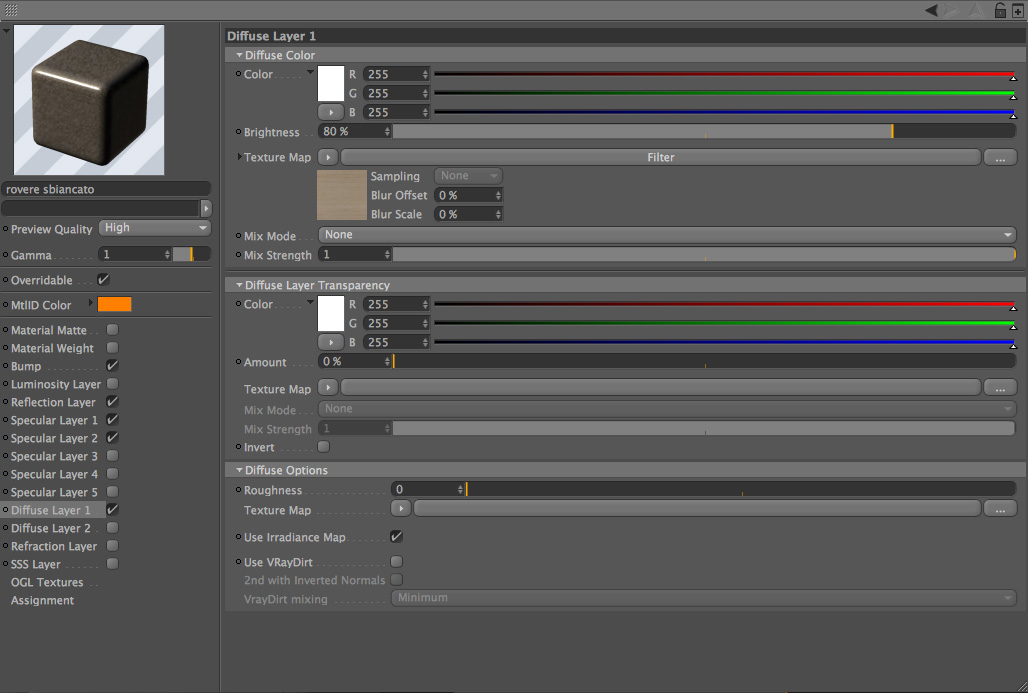Click ellipsis button beside Filter
This screenshot has height=693, width=1028.
1000,158
